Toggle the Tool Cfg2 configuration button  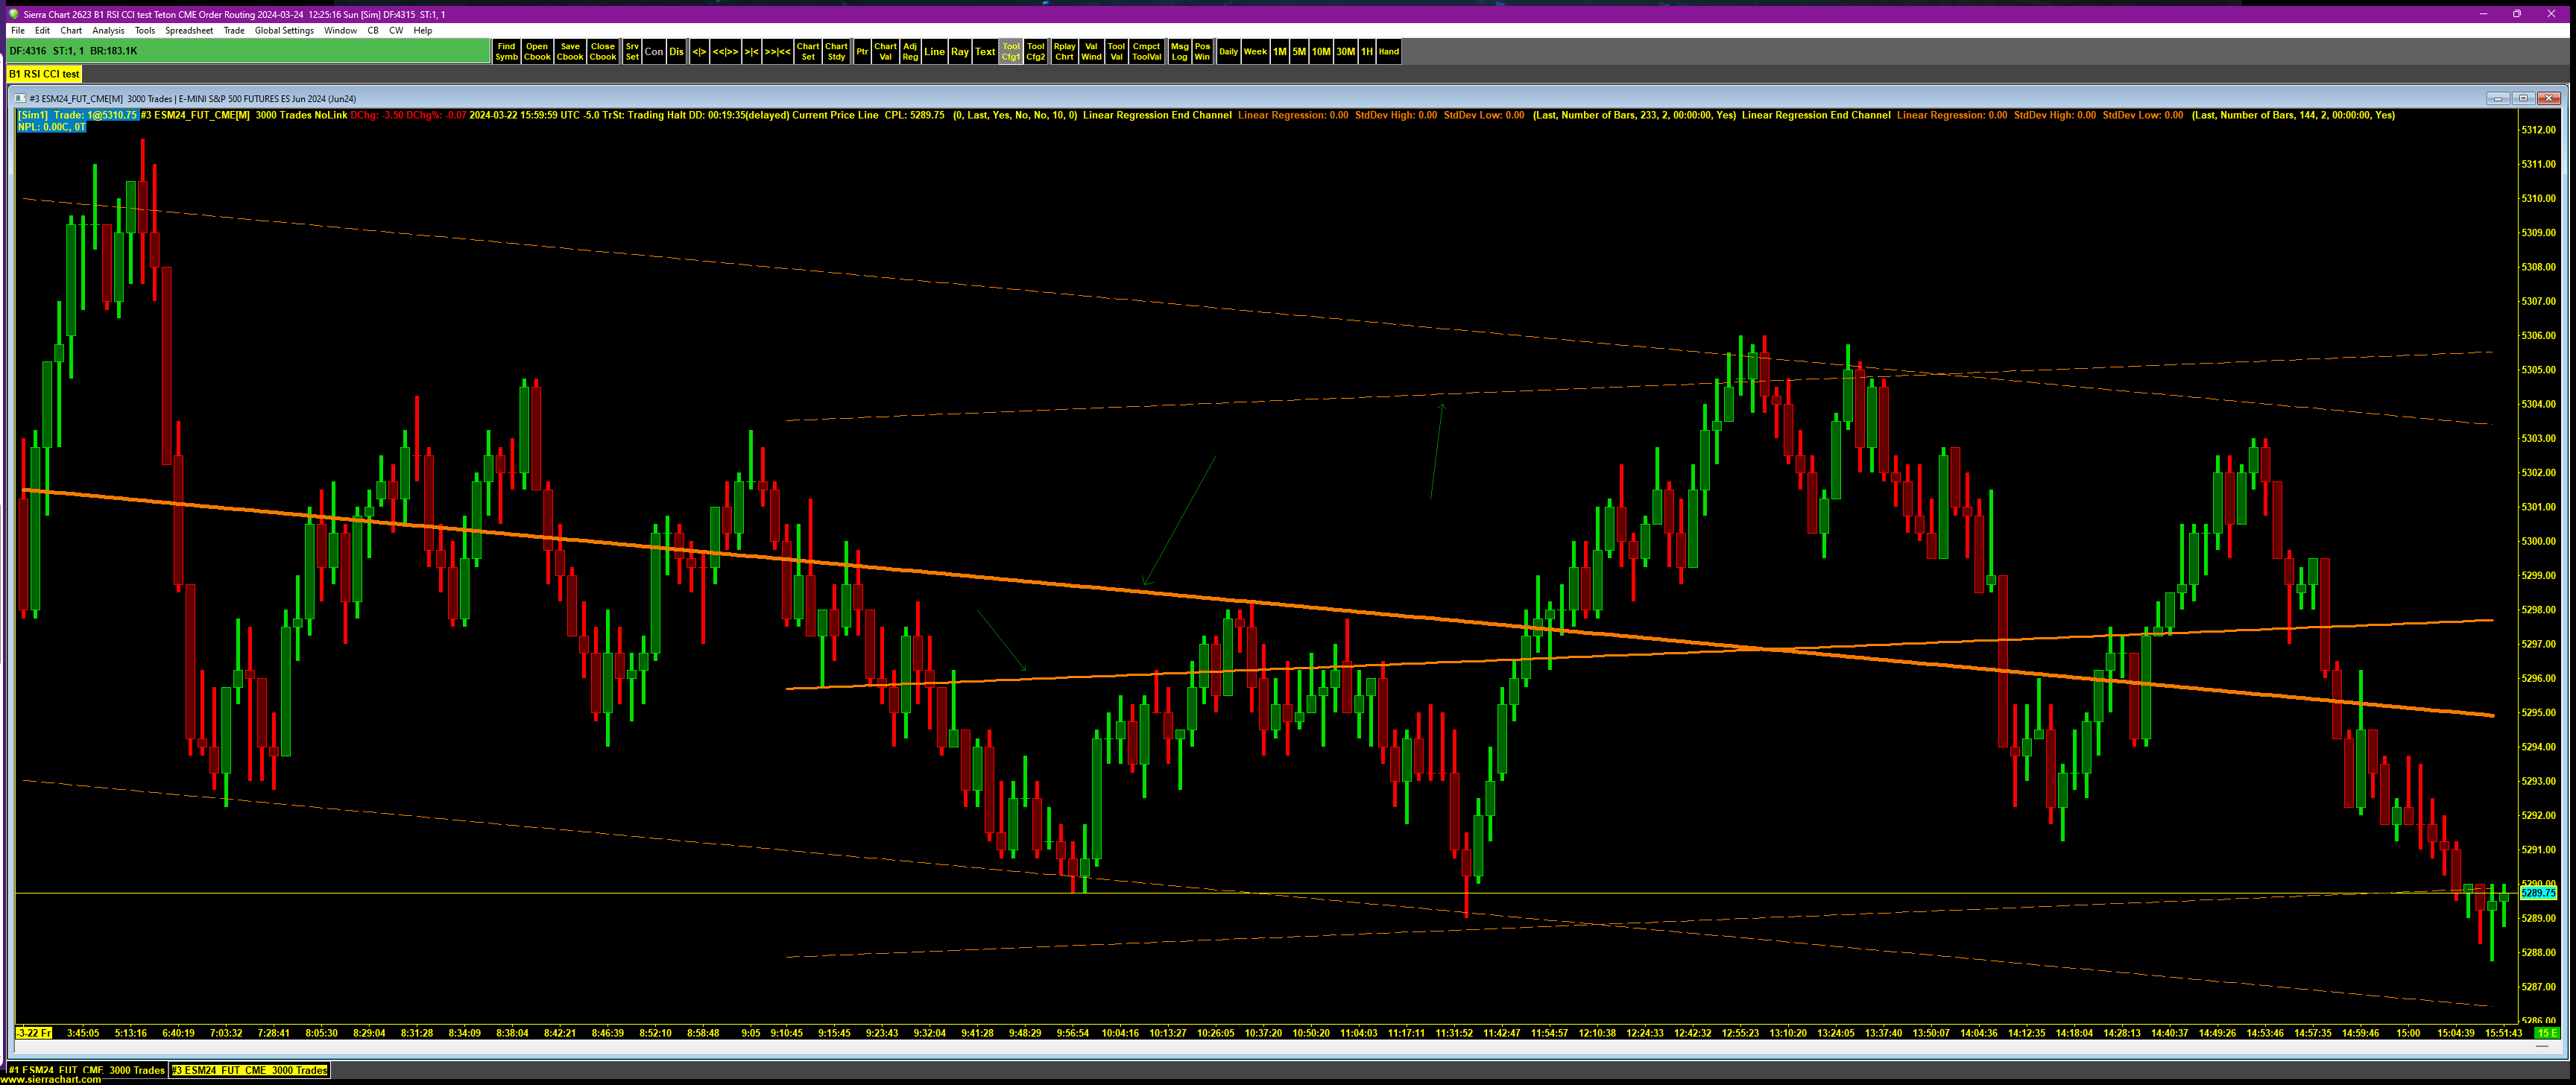pyautogui.click(x=1035, y=52)
